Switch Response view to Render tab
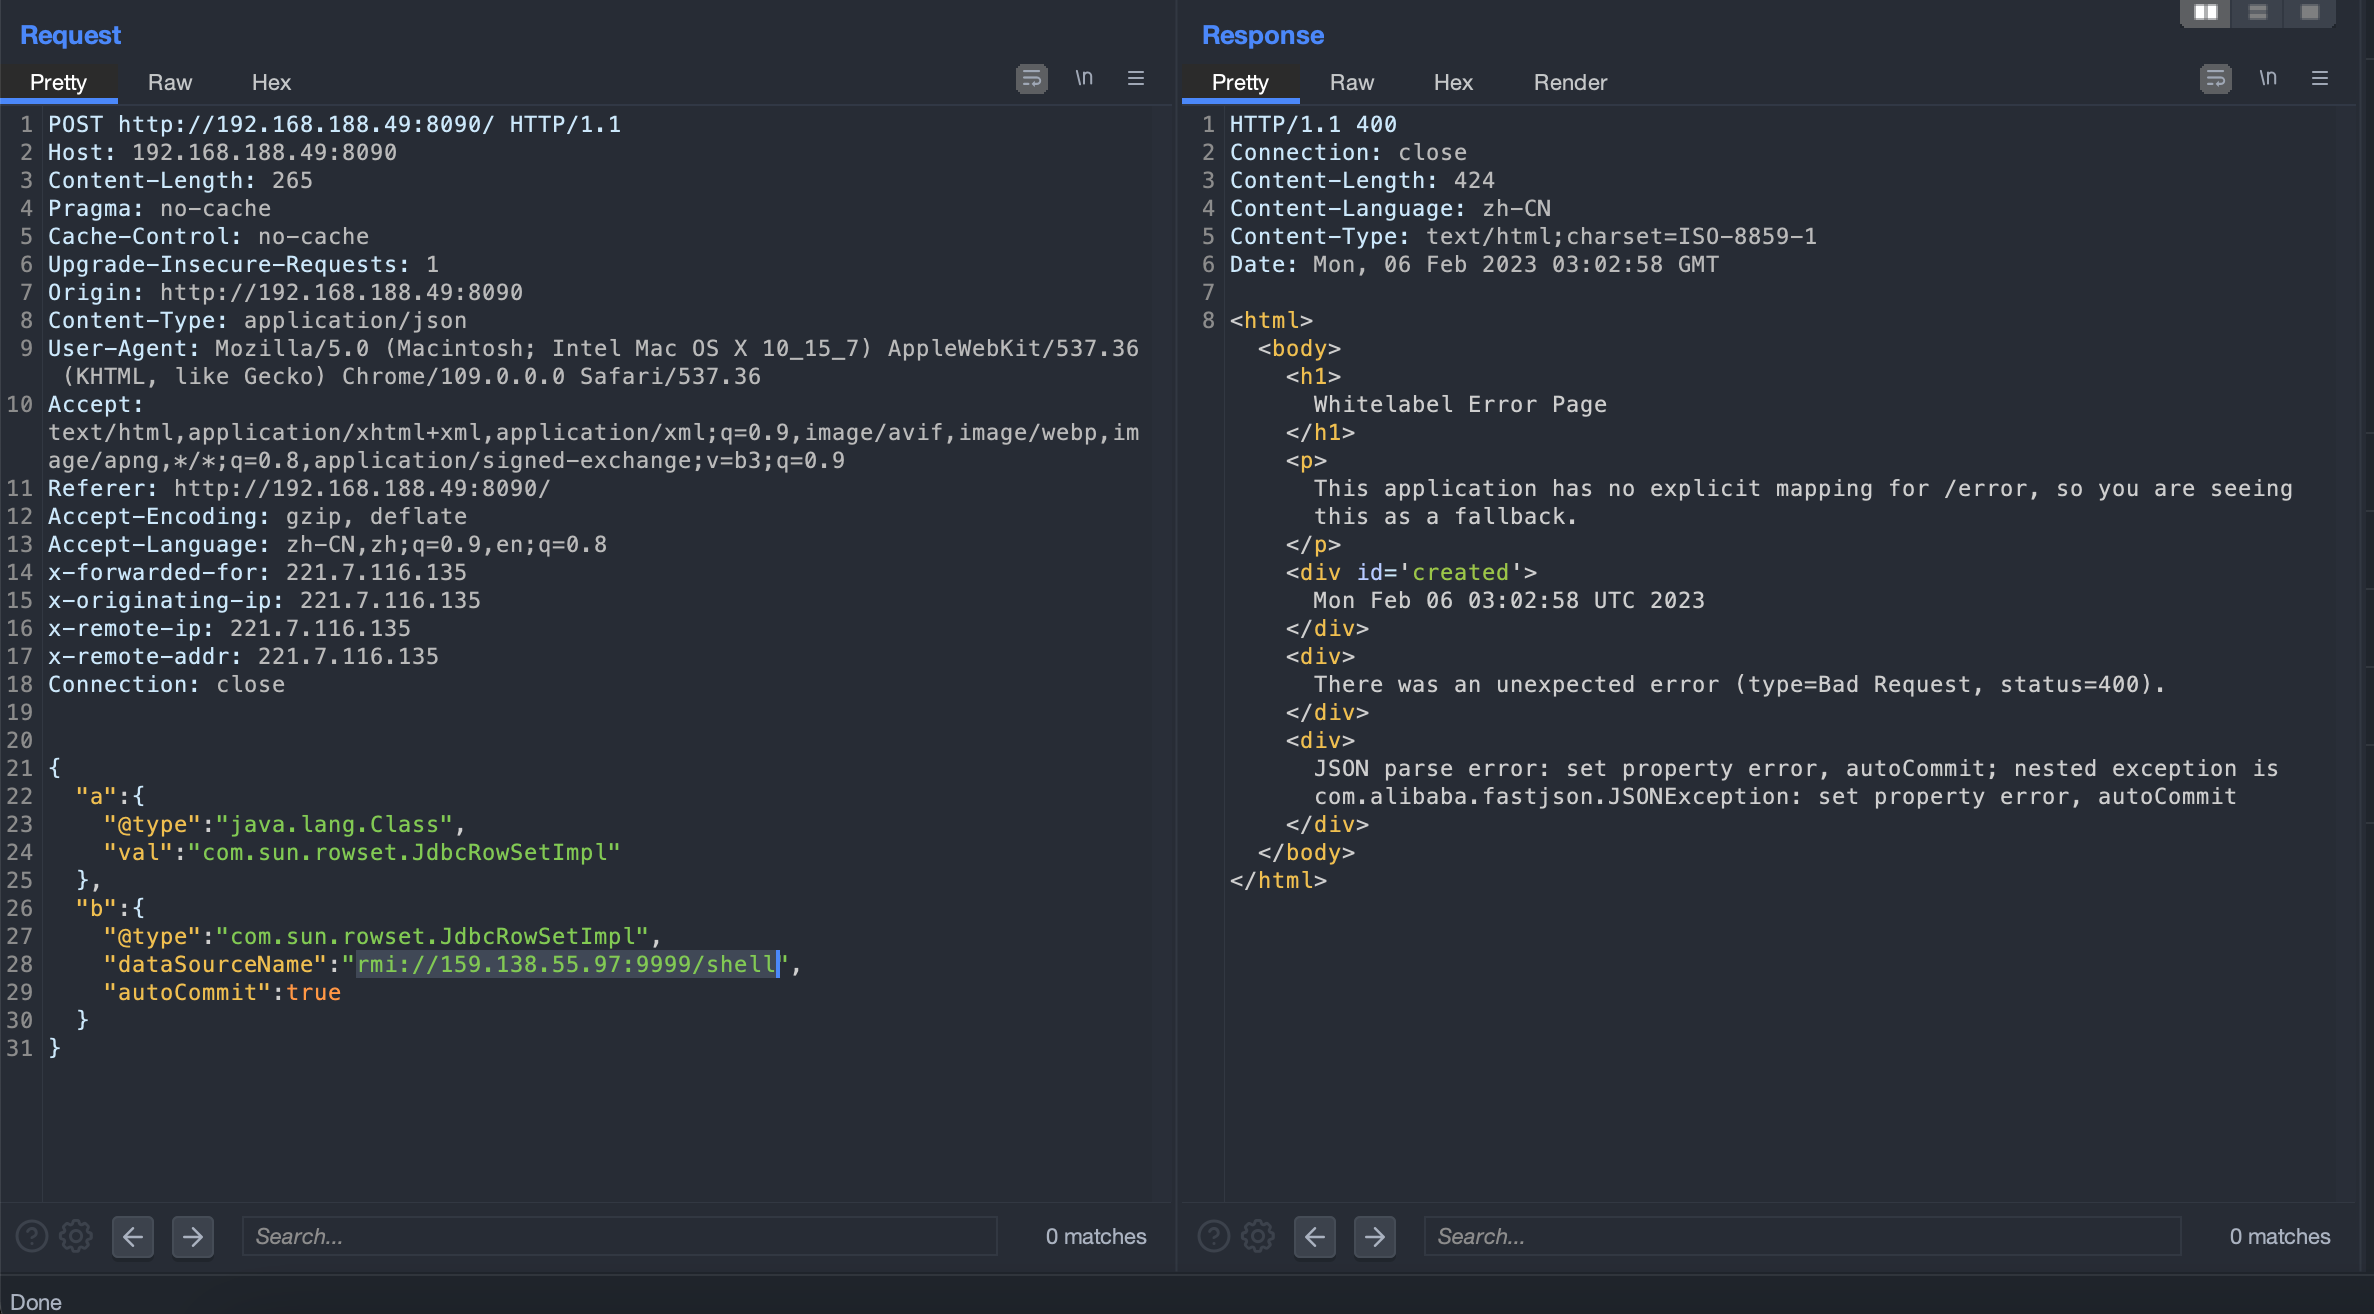 [1570, 83]
